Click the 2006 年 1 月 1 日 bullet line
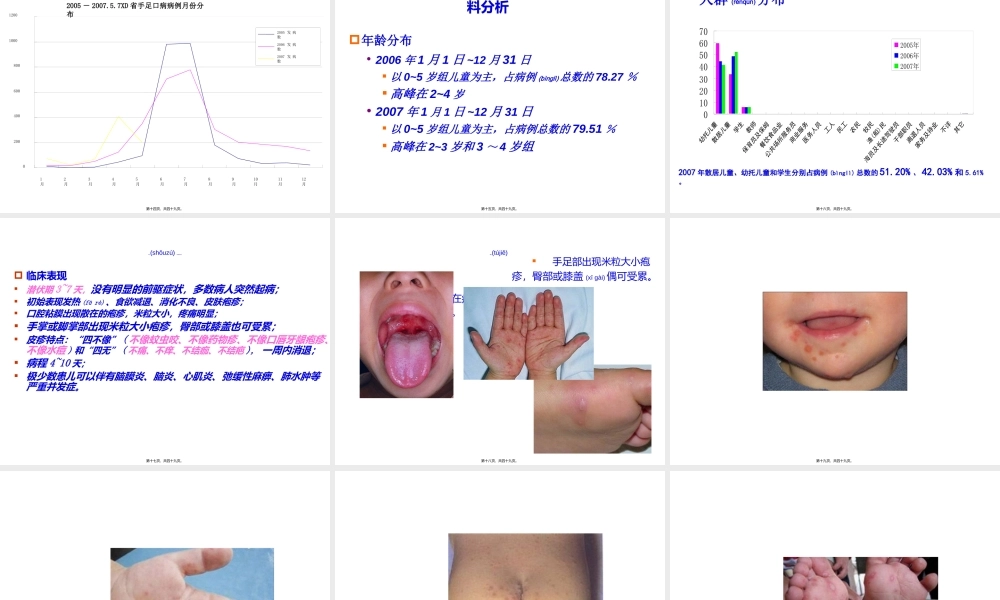 coord(453,60)
